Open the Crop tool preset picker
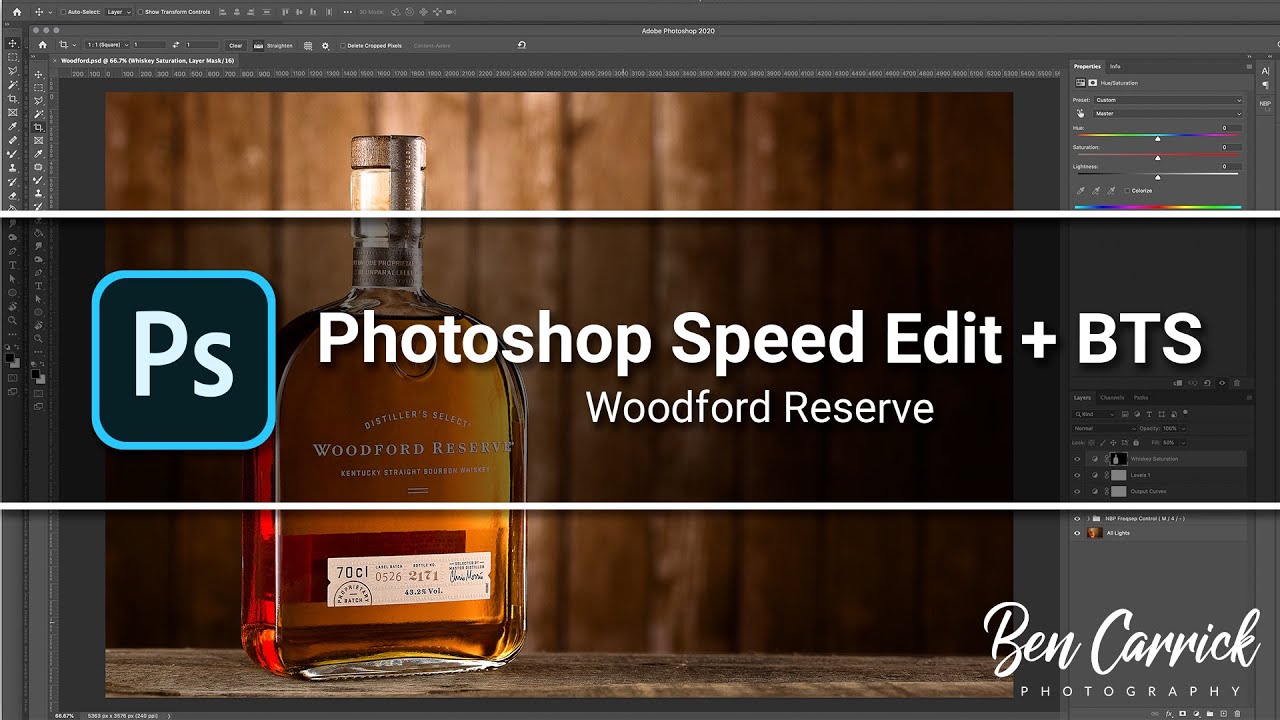 coord(66,45)
